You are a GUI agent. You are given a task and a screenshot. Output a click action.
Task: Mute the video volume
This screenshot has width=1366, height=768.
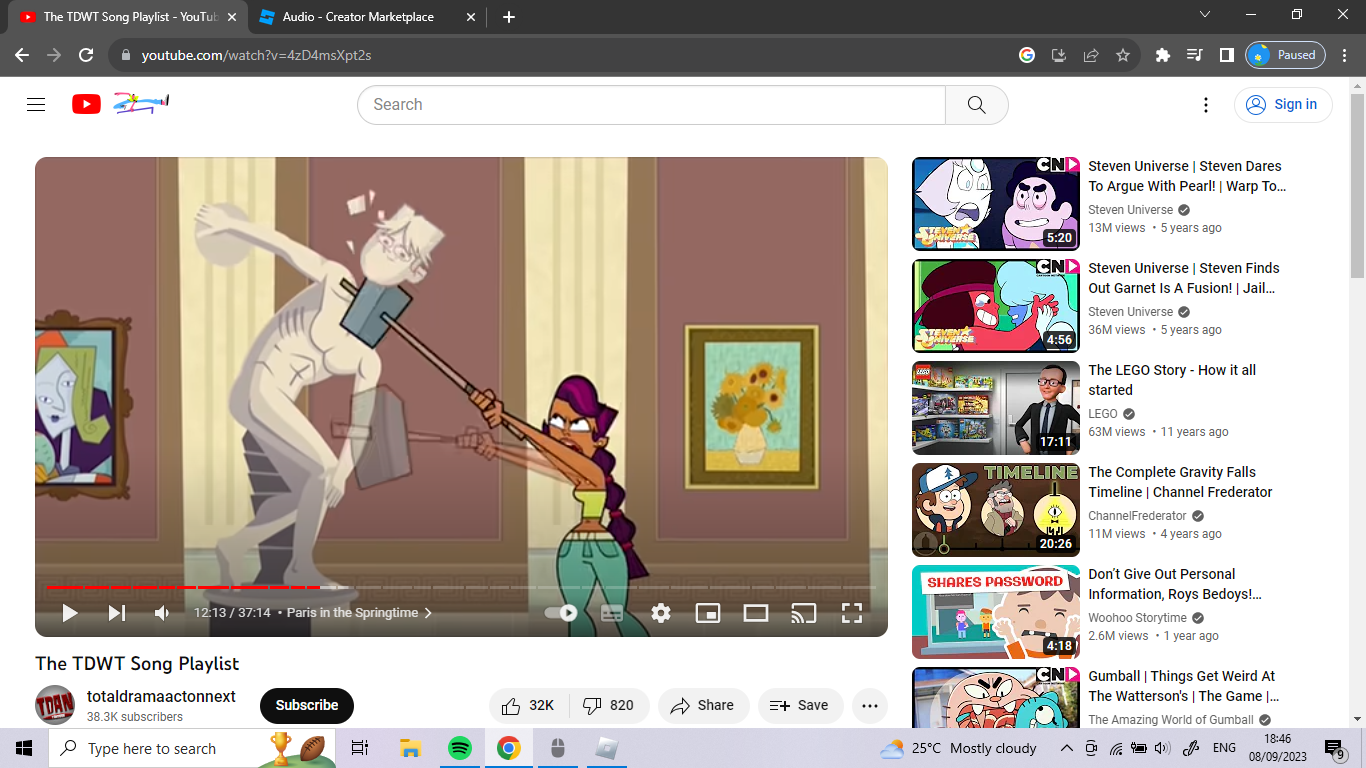(x=162, y=613)
